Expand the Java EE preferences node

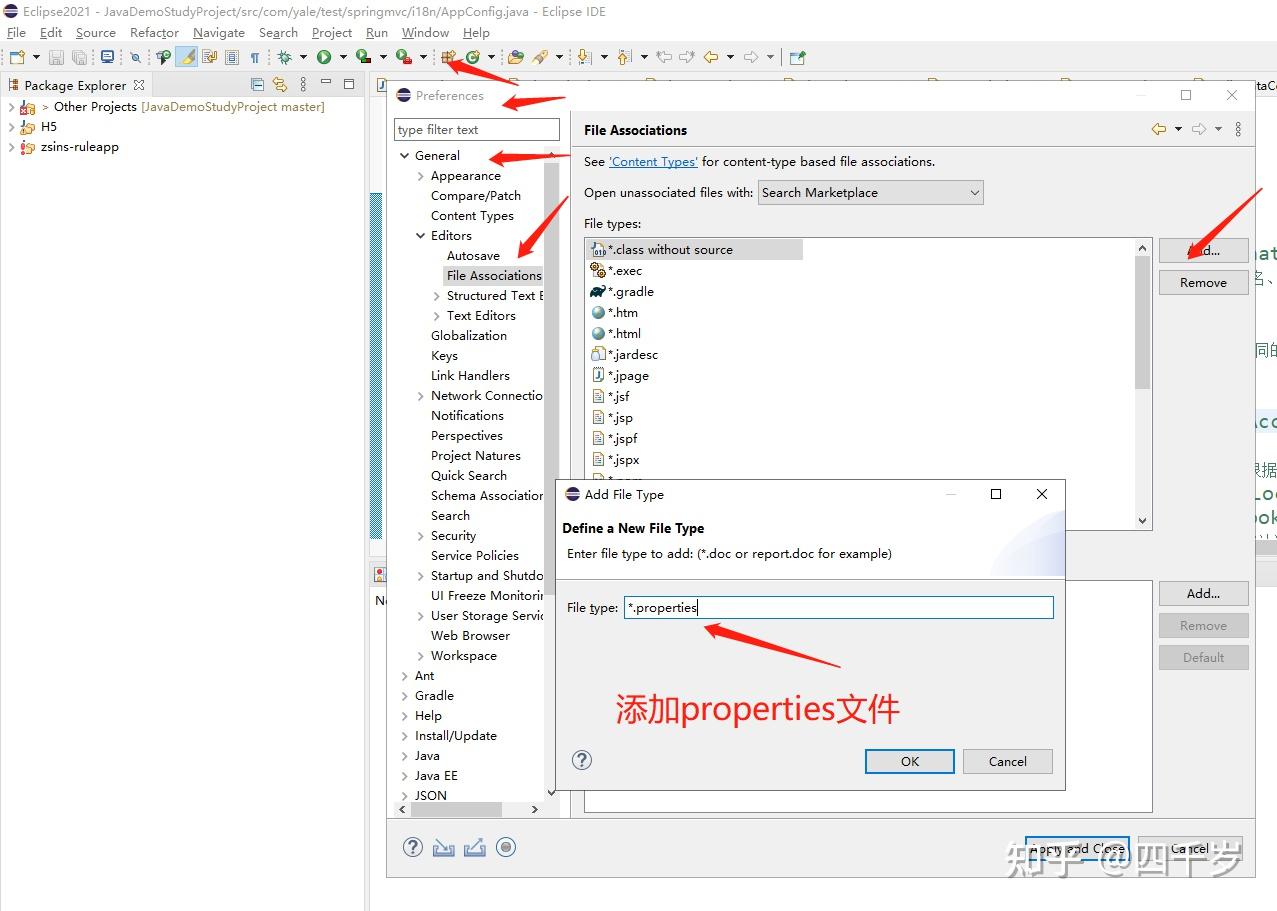pos(404,776)
